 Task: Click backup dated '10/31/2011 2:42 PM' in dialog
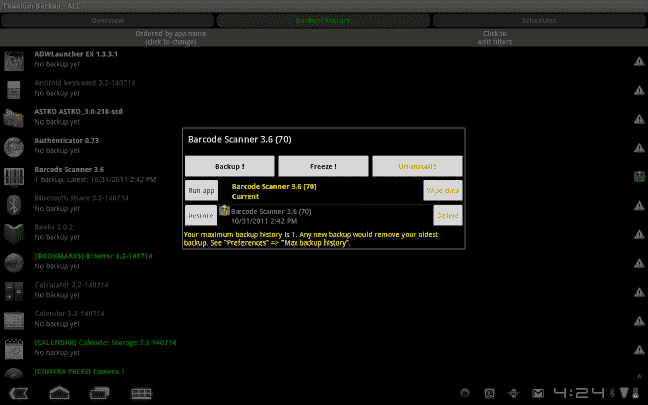264,221
